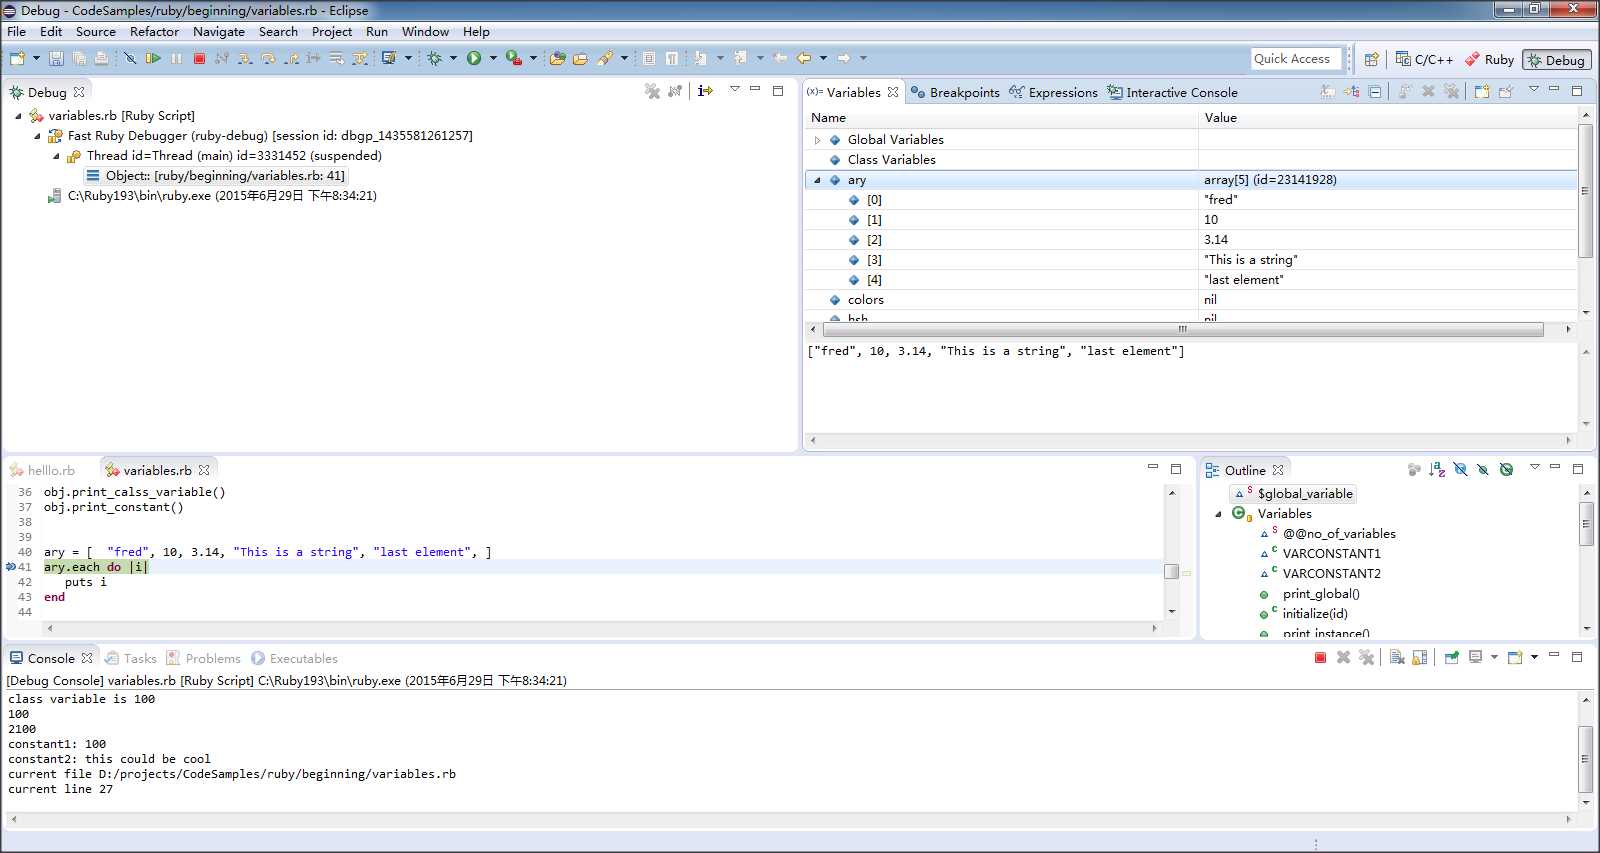The width and height of the screenshot is (1600, 853).
Task: Open the Problems tab
Action: [203, 658]
